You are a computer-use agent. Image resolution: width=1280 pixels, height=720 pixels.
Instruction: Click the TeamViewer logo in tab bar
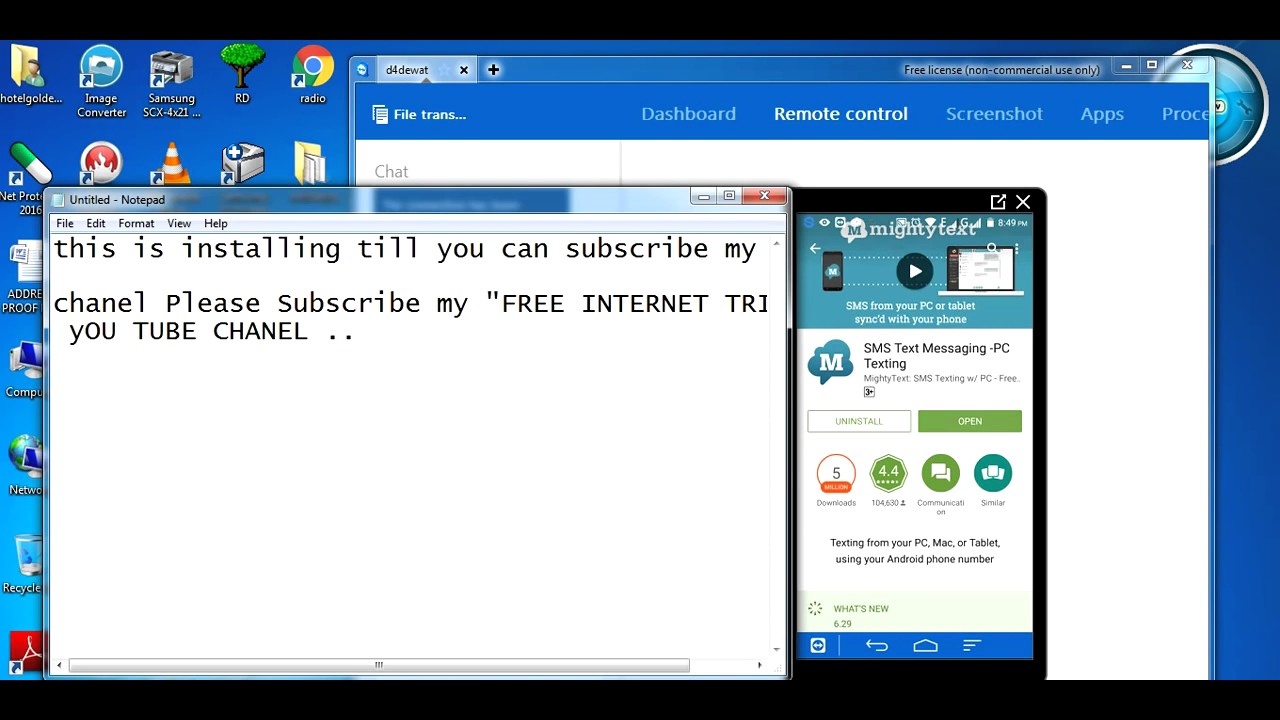tap(362, 70)
